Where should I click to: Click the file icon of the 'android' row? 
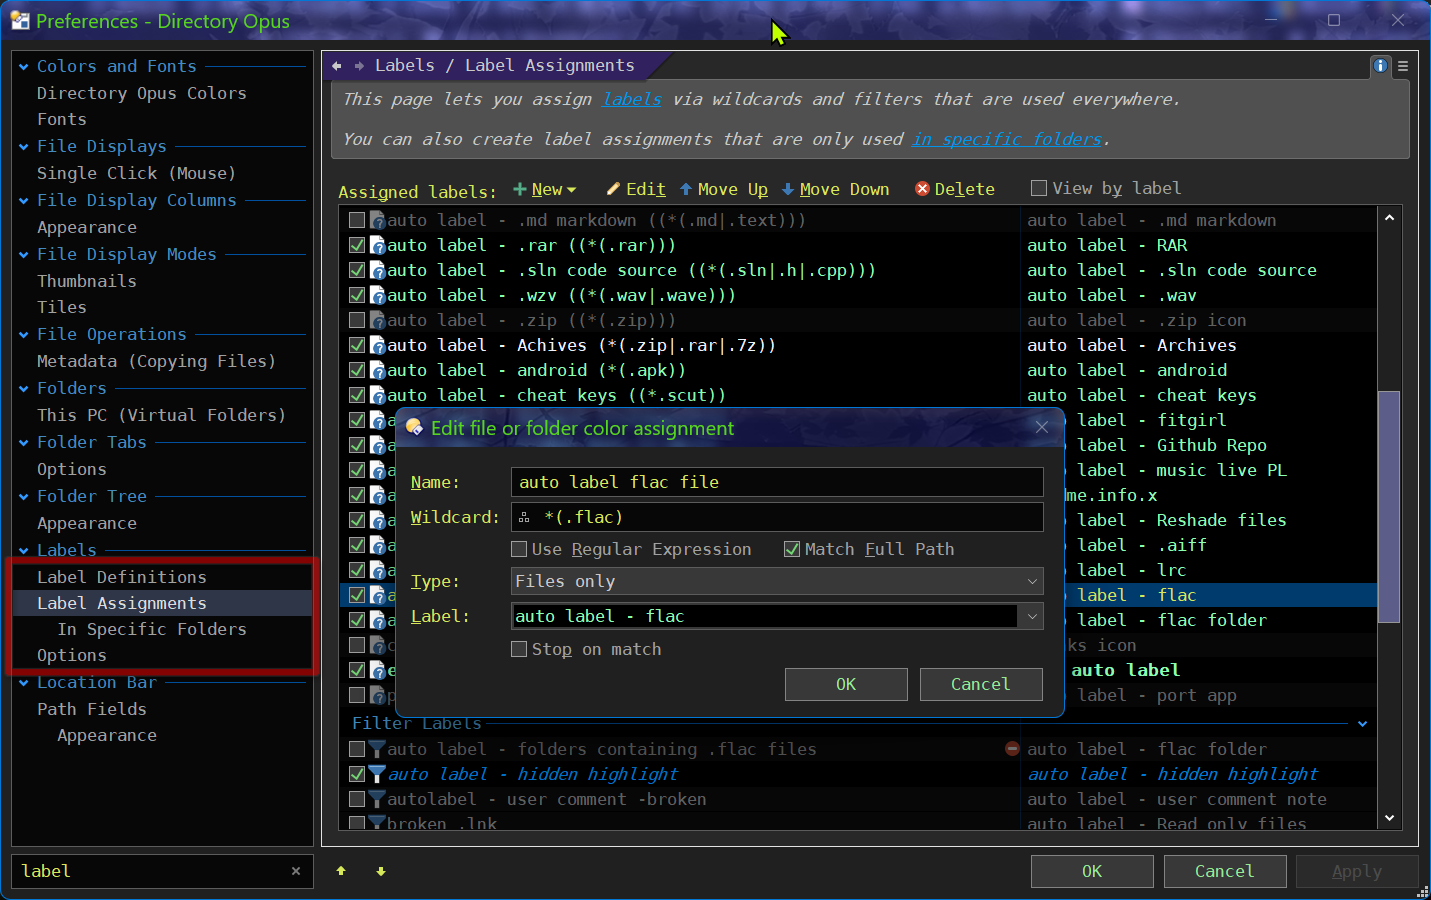(x=378, y=370)
